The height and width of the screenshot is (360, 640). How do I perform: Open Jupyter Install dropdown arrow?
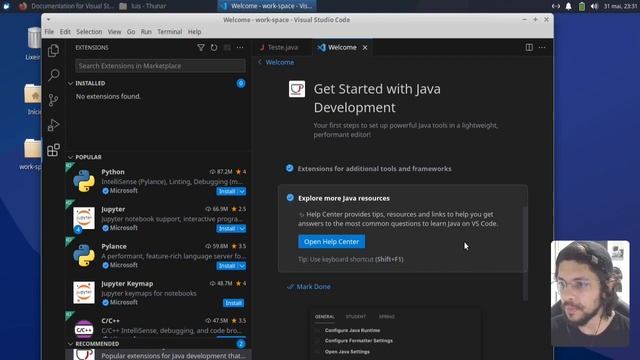242,229
